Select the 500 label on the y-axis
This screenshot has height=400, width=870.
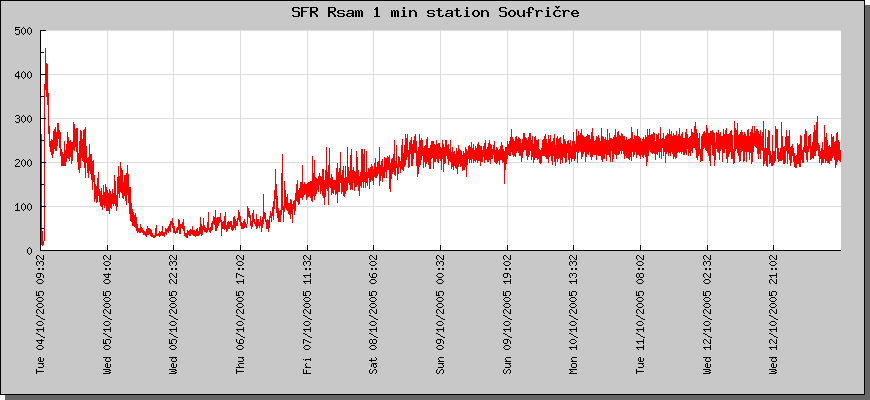click(x=23, y=31)
